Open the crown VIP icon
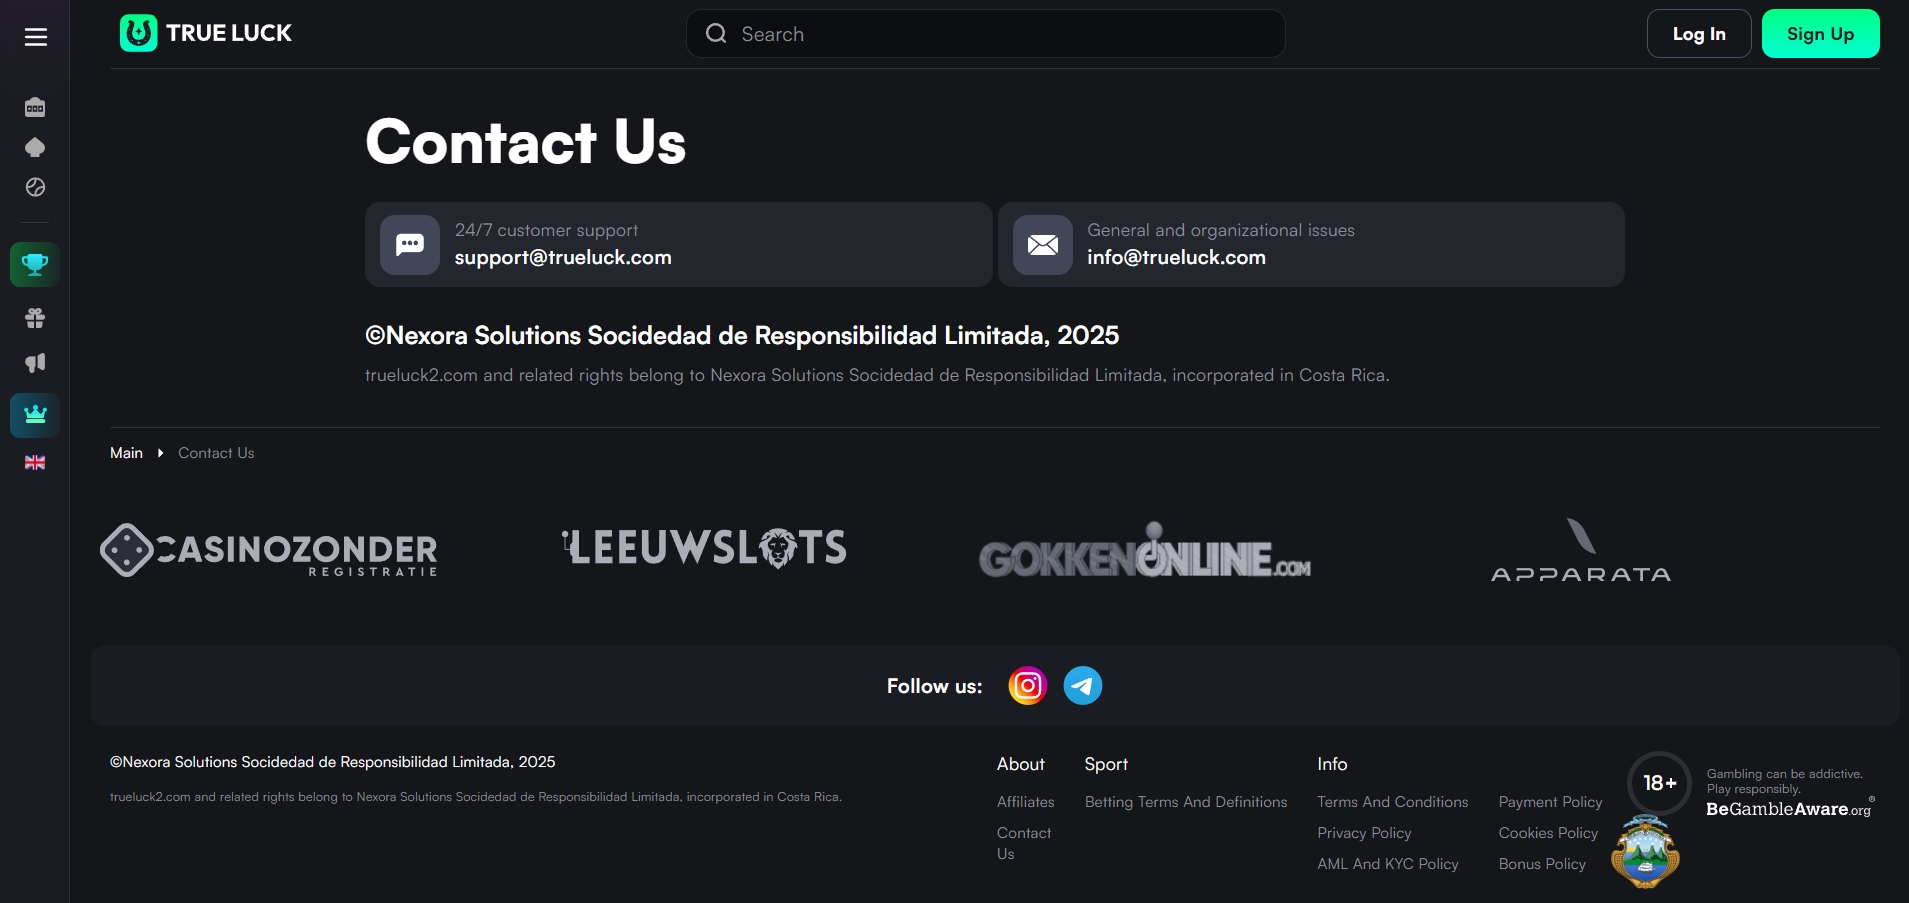The image size is (1909, 903). coord(35,415)
